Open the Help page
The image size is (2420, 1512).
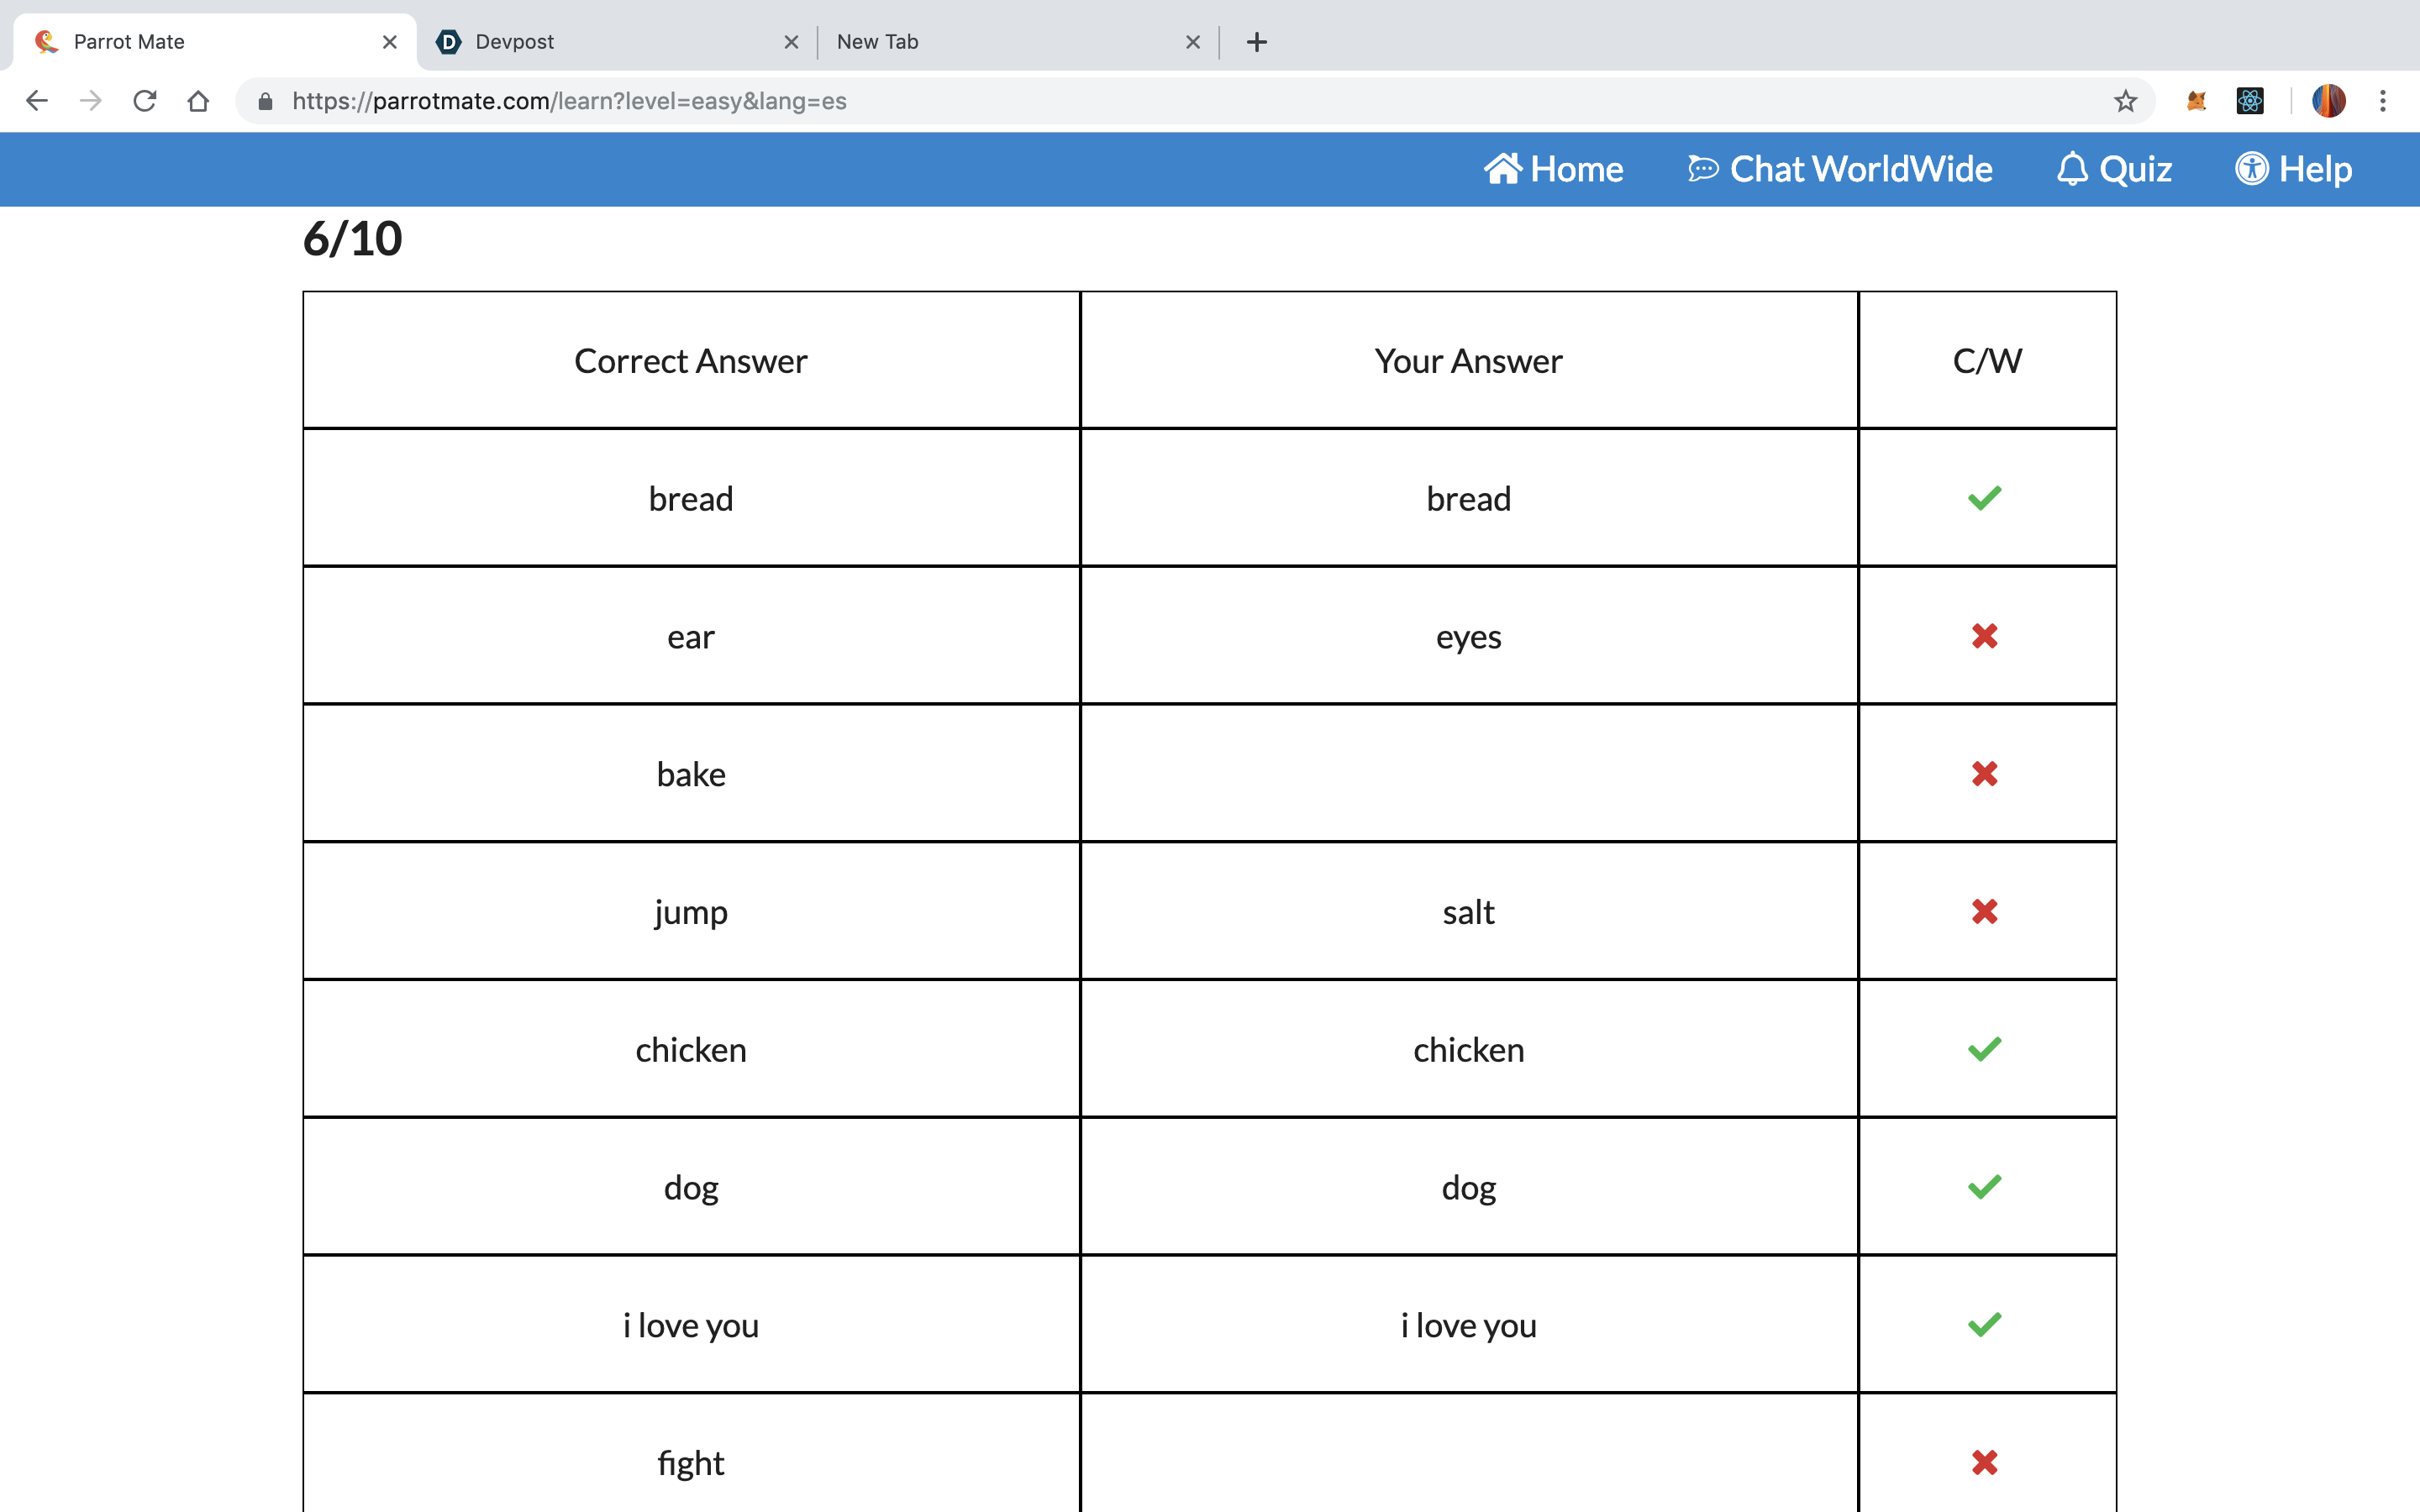coord(2294,169)
